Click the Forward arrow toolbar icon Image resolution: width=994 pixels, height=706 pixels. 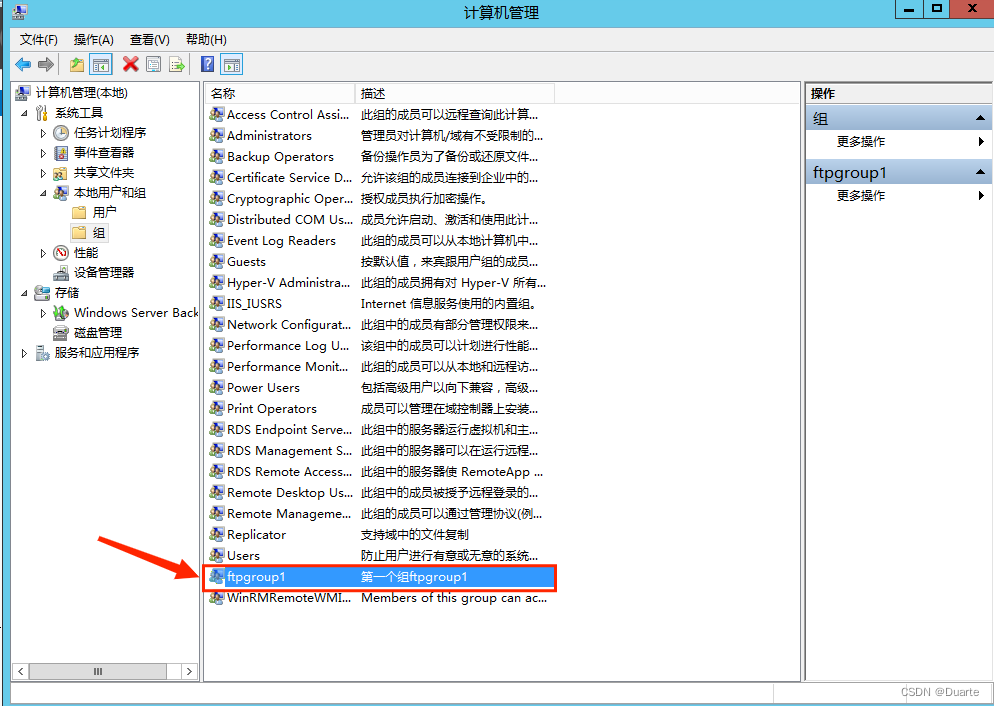click(x=46, y=64)
